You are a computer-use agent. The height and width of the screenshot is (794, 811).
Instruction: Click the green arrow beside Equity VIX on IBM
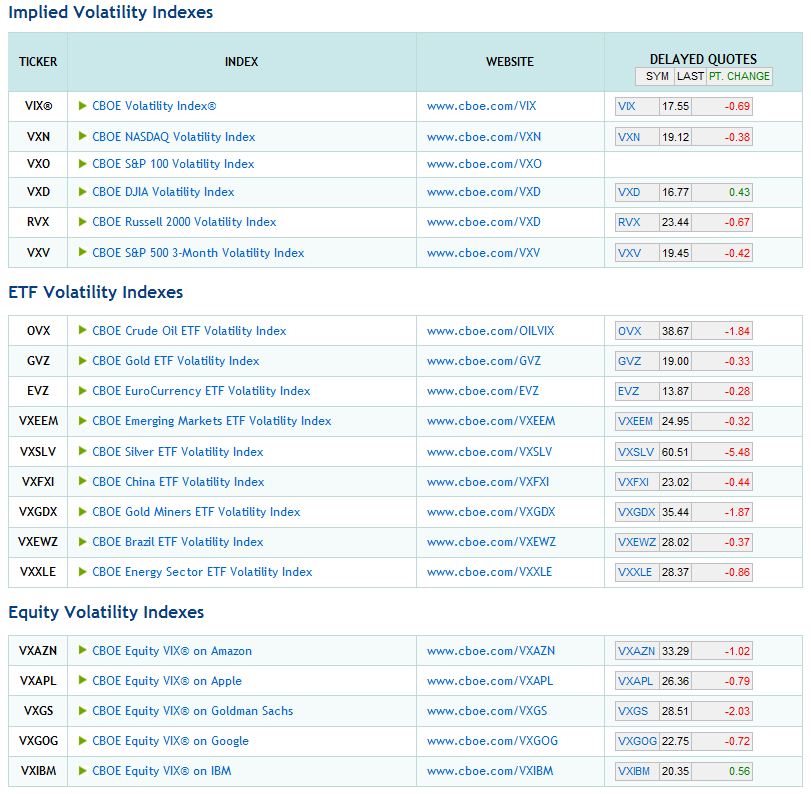(82, 770)
